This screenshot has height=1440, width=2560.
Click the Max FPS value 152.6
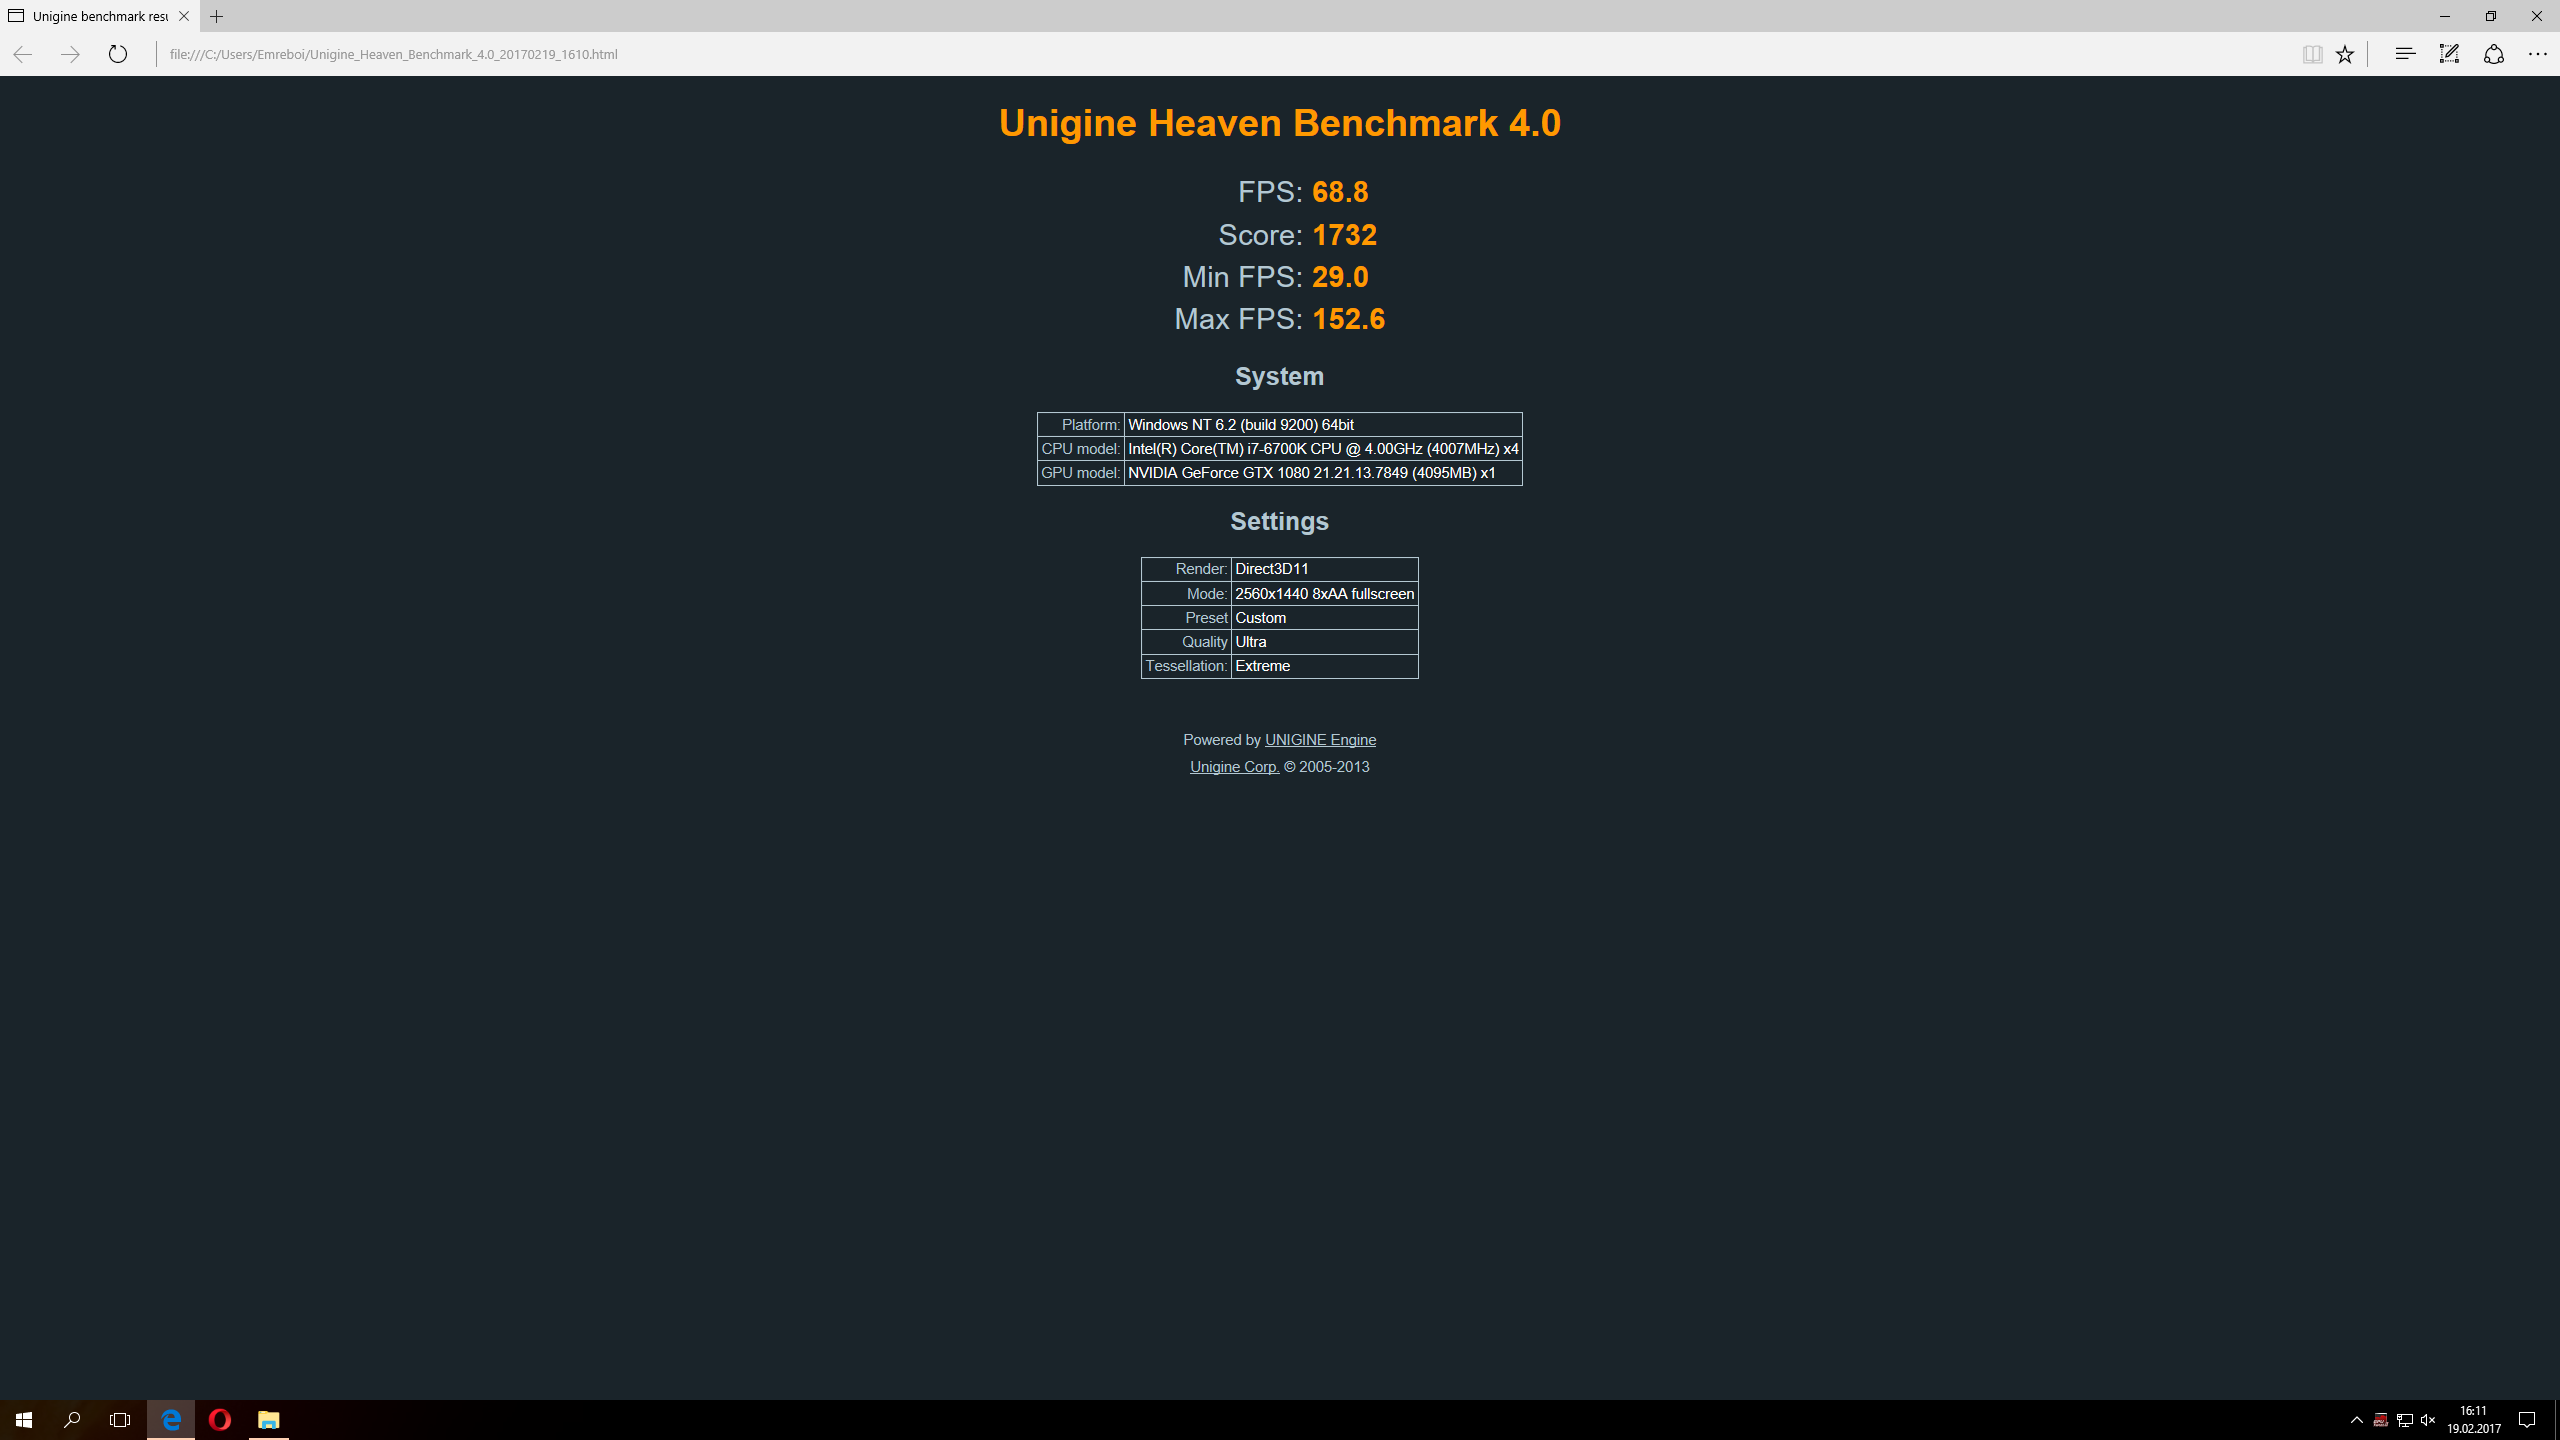1348,319
